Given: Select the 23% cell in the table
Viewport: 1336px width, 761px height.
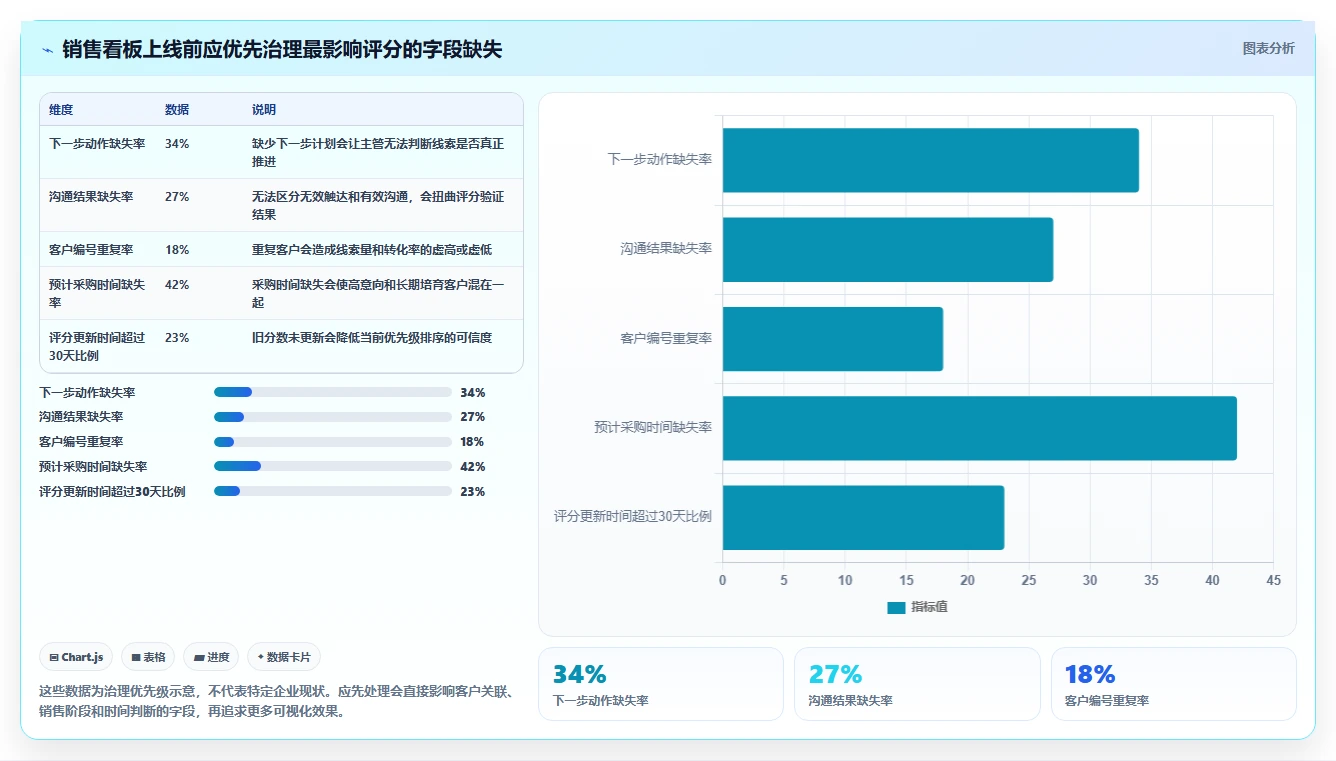Looking at the screenshot, I should [177, 338].
